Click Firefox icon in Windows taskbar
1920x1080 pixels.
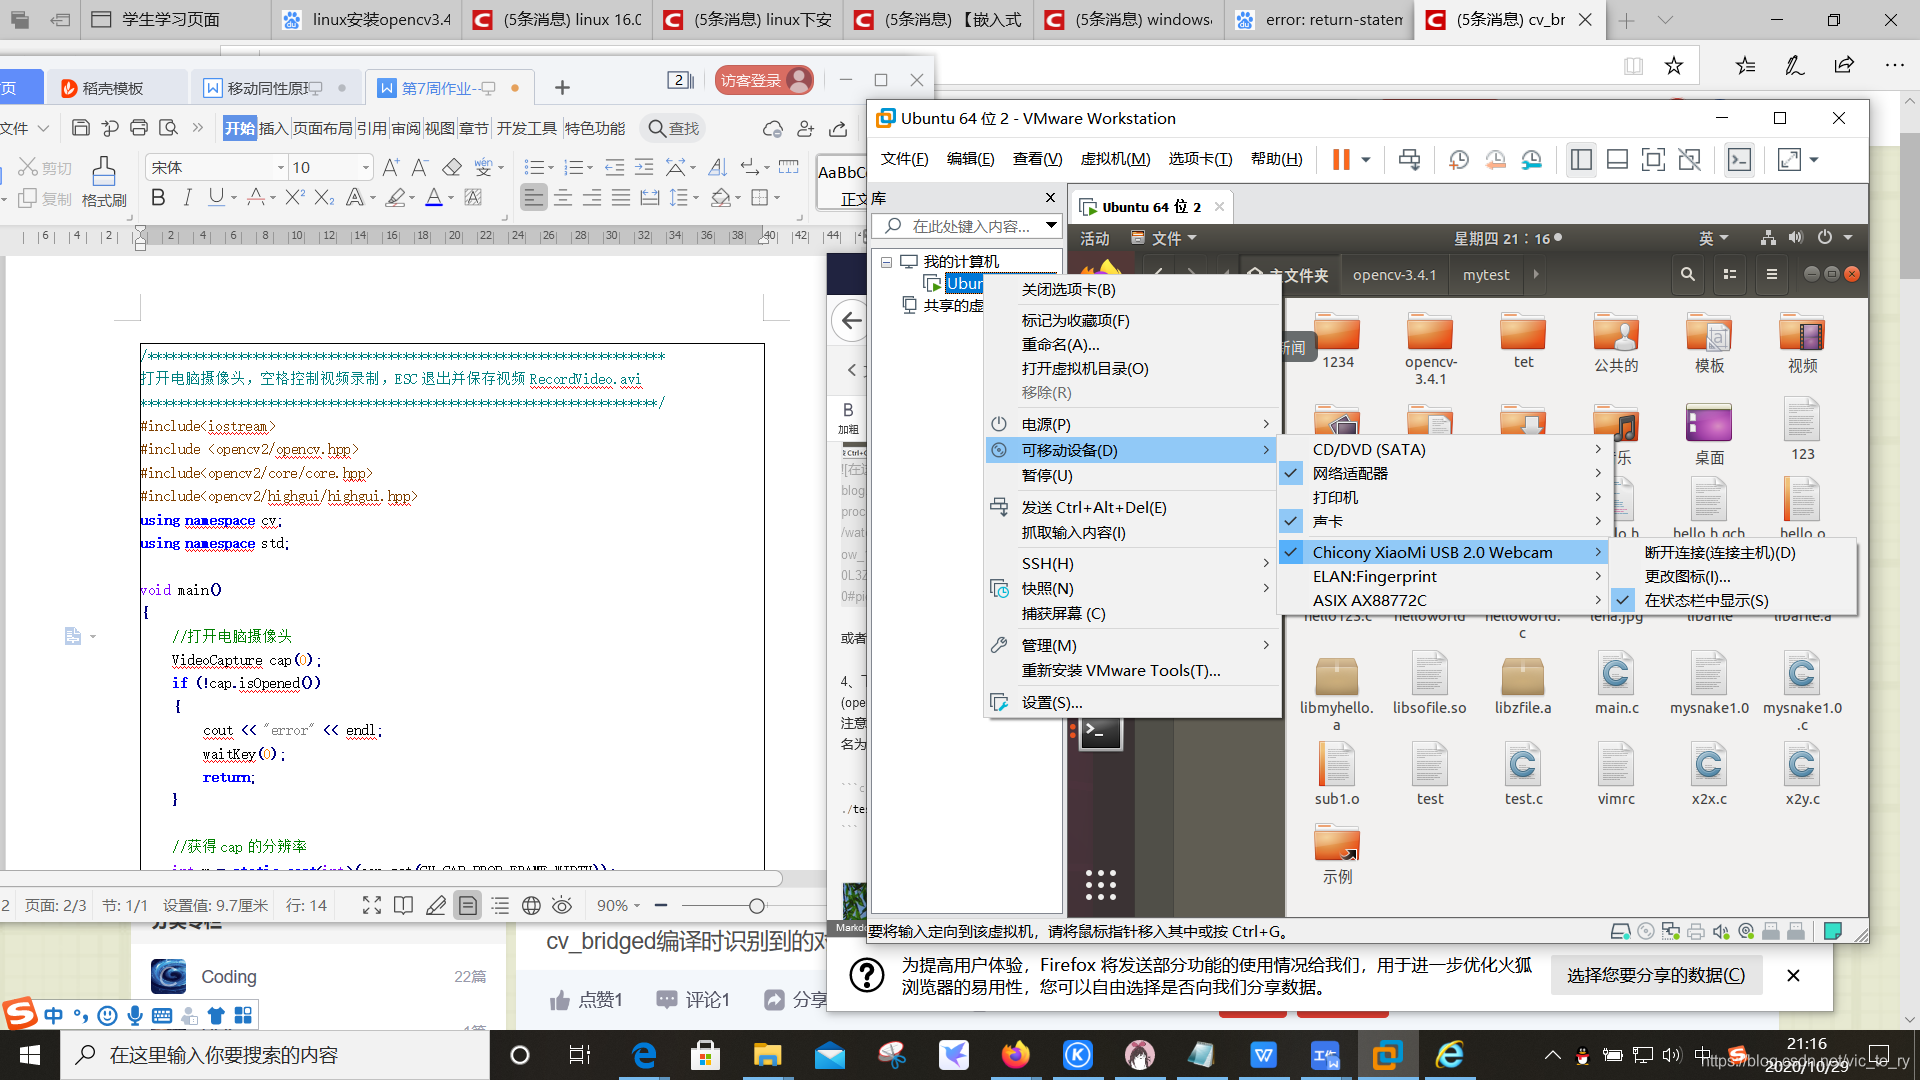pyautogui.click(x=1015, y=1055)
